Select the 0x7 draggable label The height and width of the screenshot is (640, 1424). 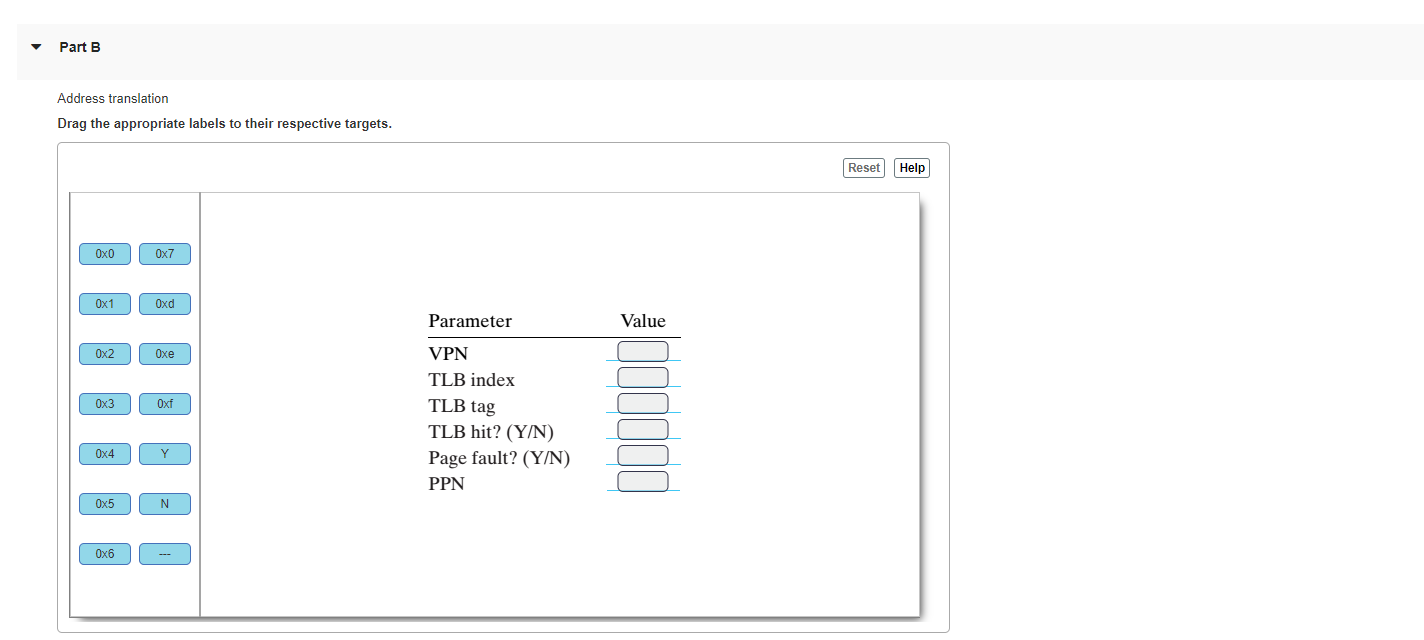[164, 253]
